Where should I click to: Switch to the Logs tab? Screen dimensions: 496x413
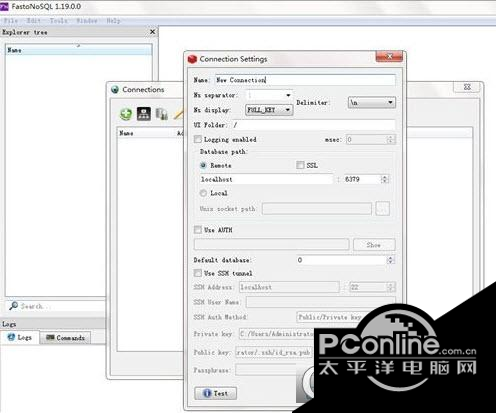click(x=20, y=338)
